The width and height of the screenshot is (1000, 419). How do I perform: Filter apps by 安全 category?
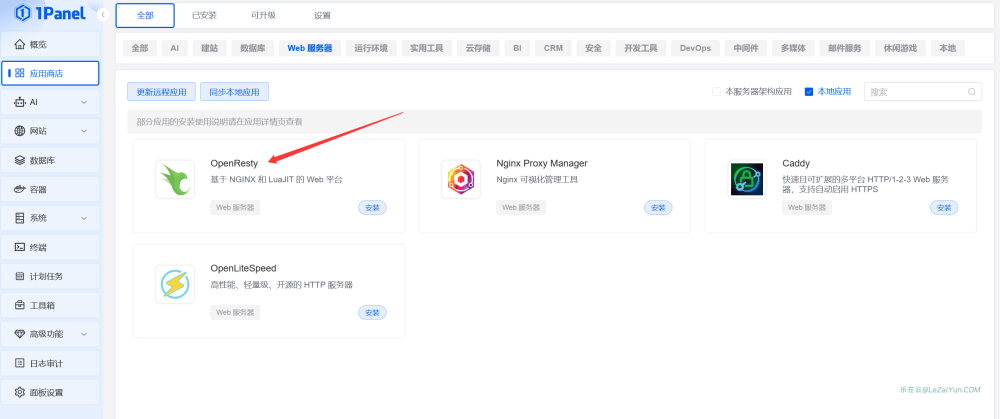point(594,48)
